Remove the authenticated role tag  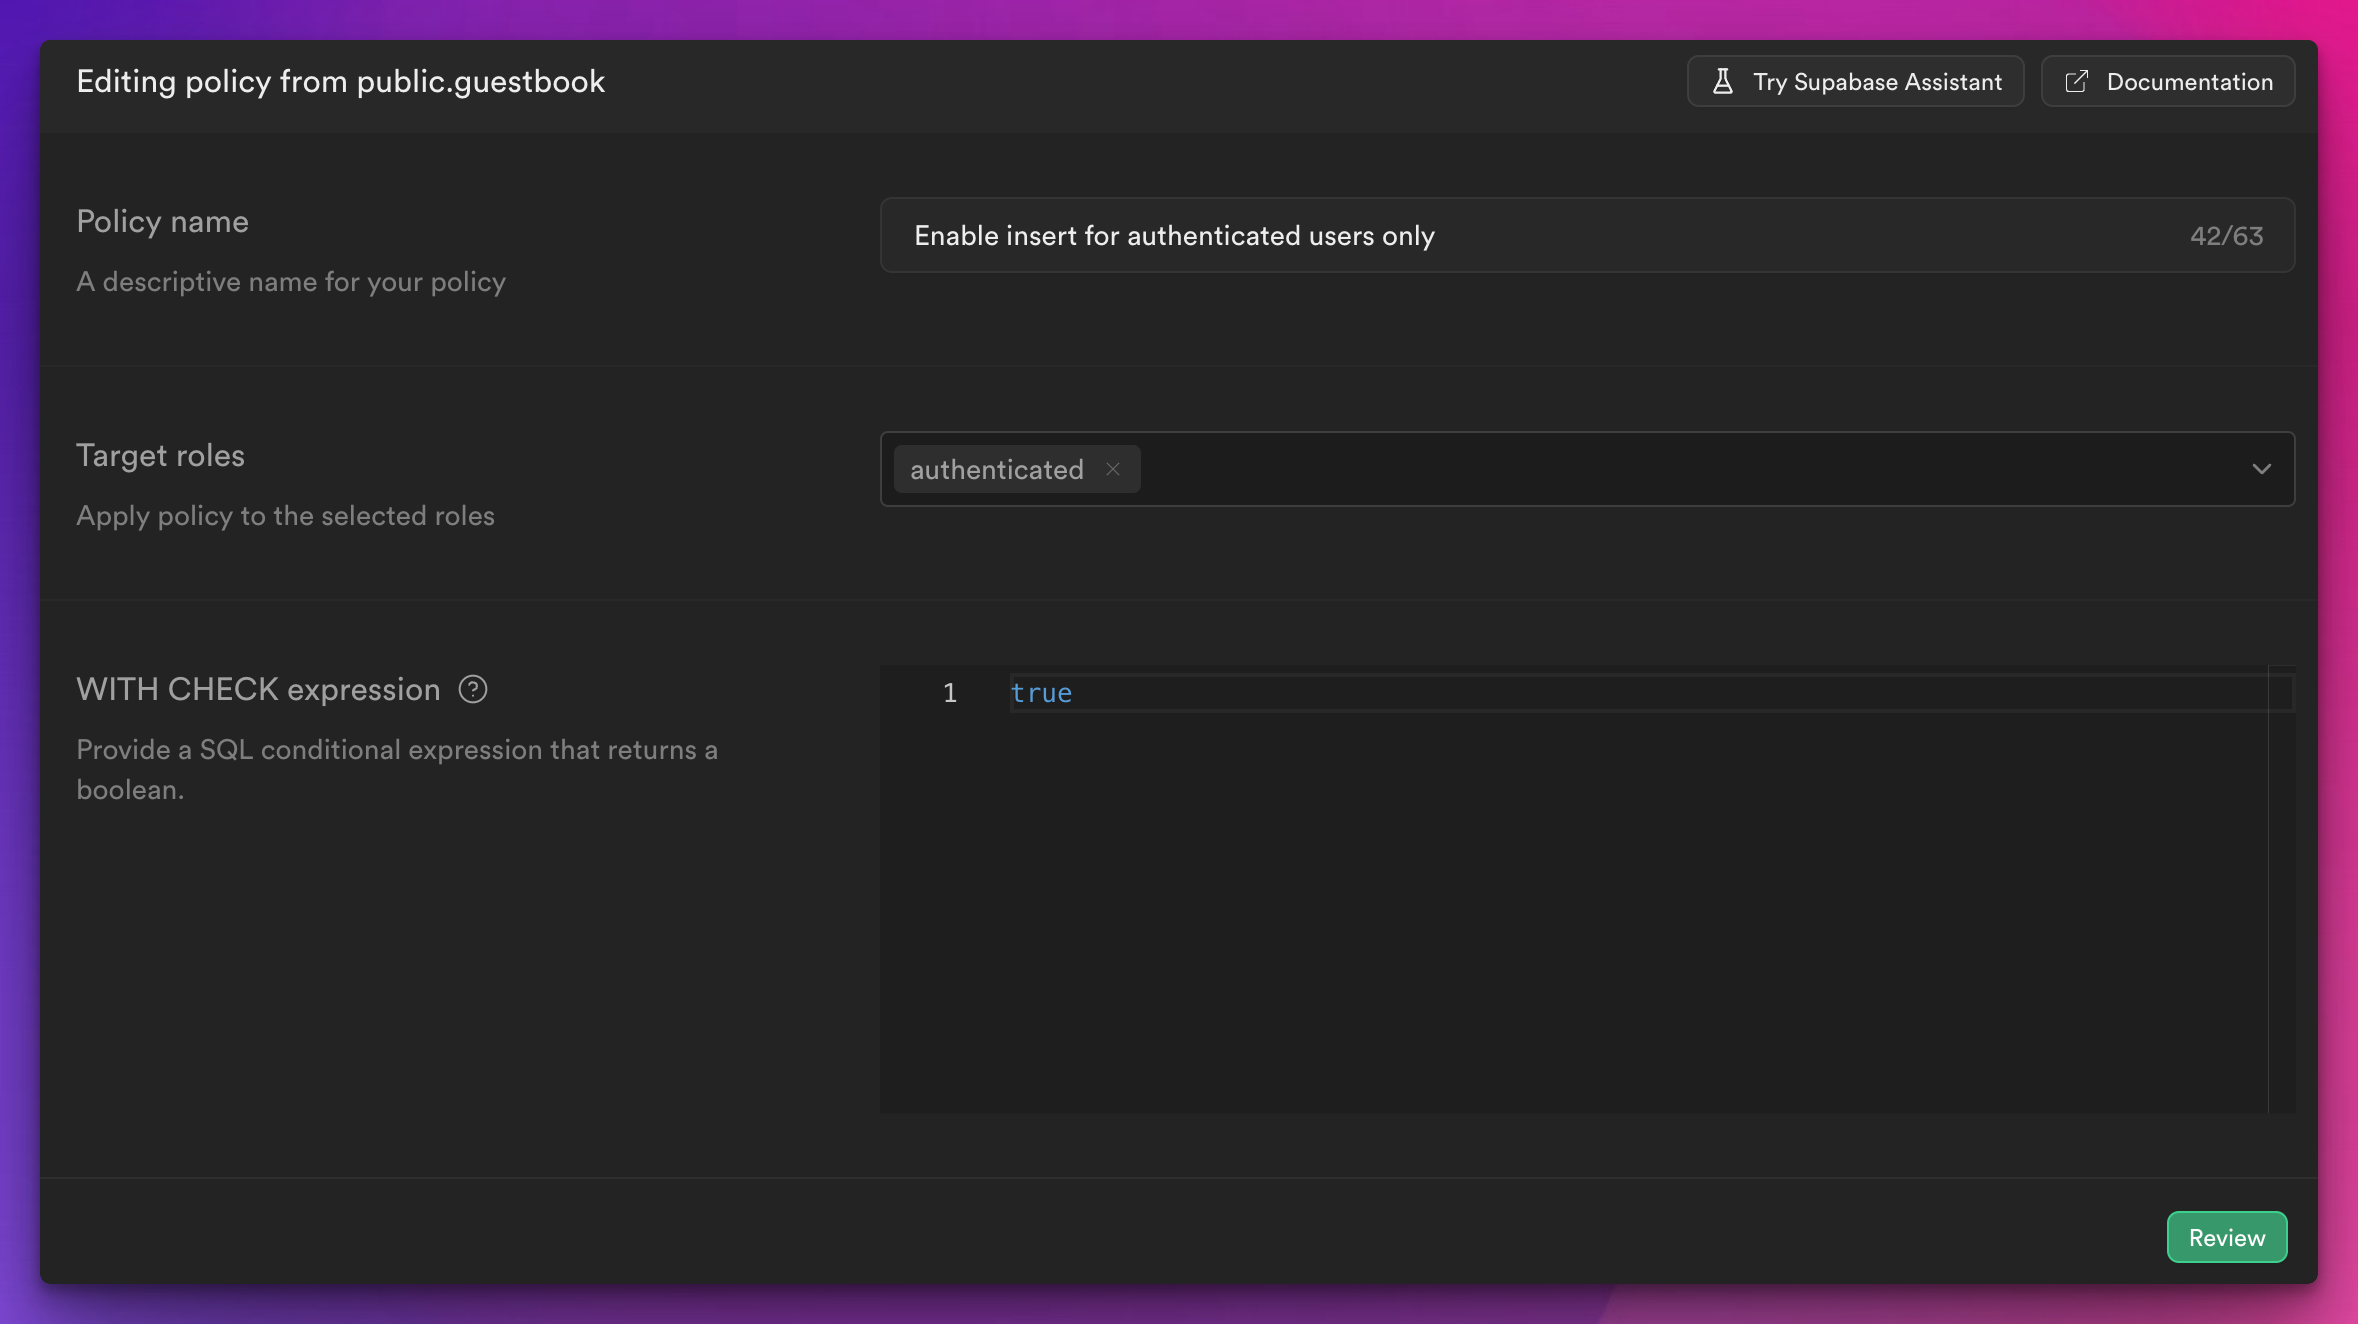(x=1113, y=469)
